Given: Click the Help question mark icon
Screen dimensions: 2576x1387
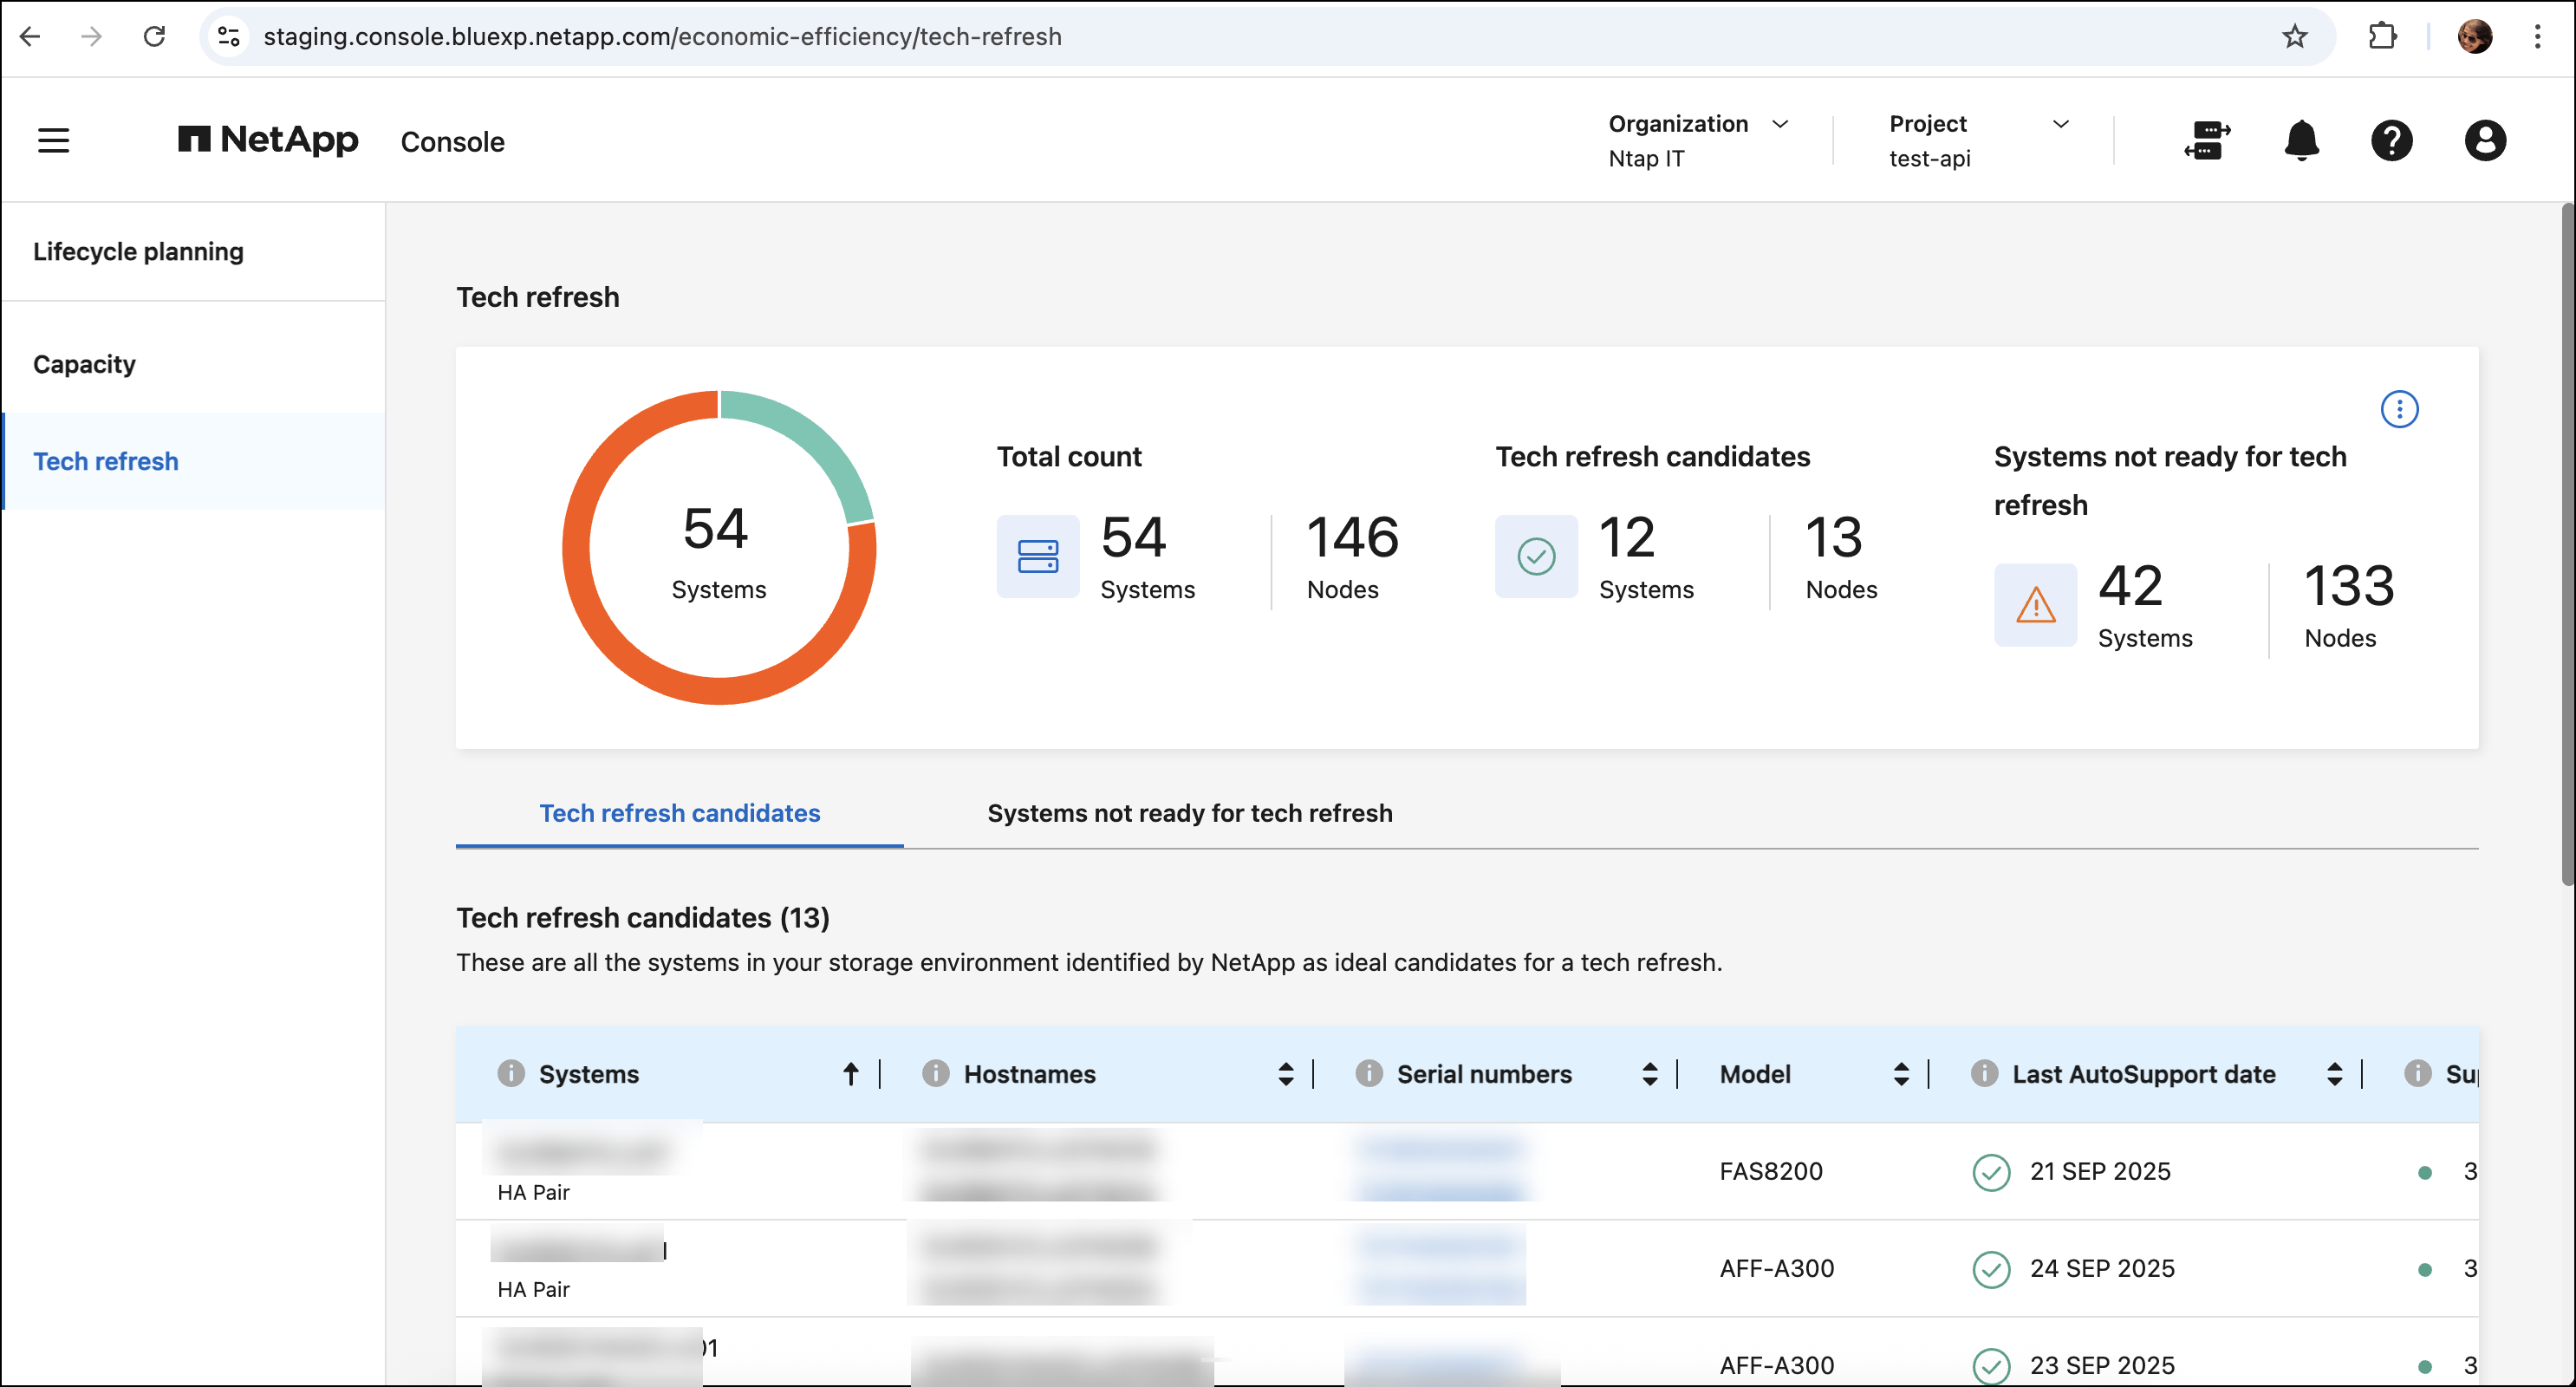Looking at the screenshot, I should click(2392, 141).
